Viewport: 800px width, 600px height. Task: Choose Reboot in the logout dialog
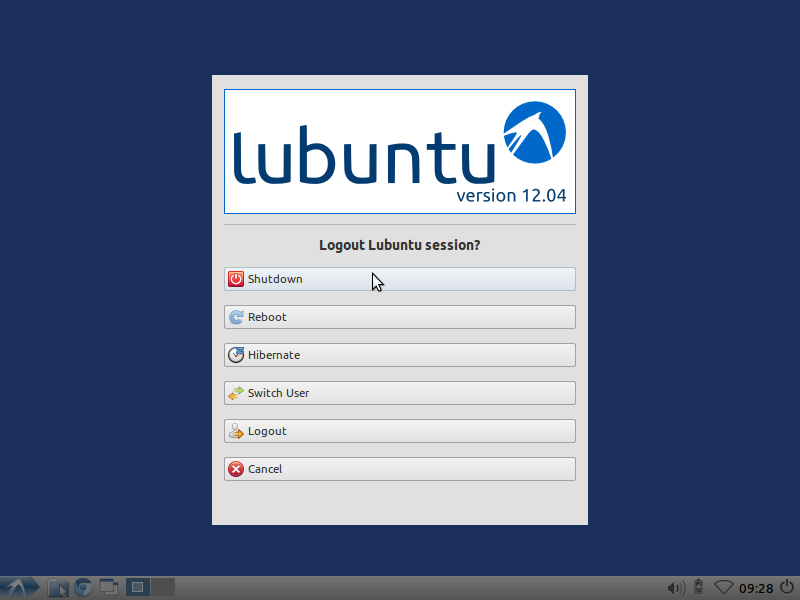[x=399, y=317]
